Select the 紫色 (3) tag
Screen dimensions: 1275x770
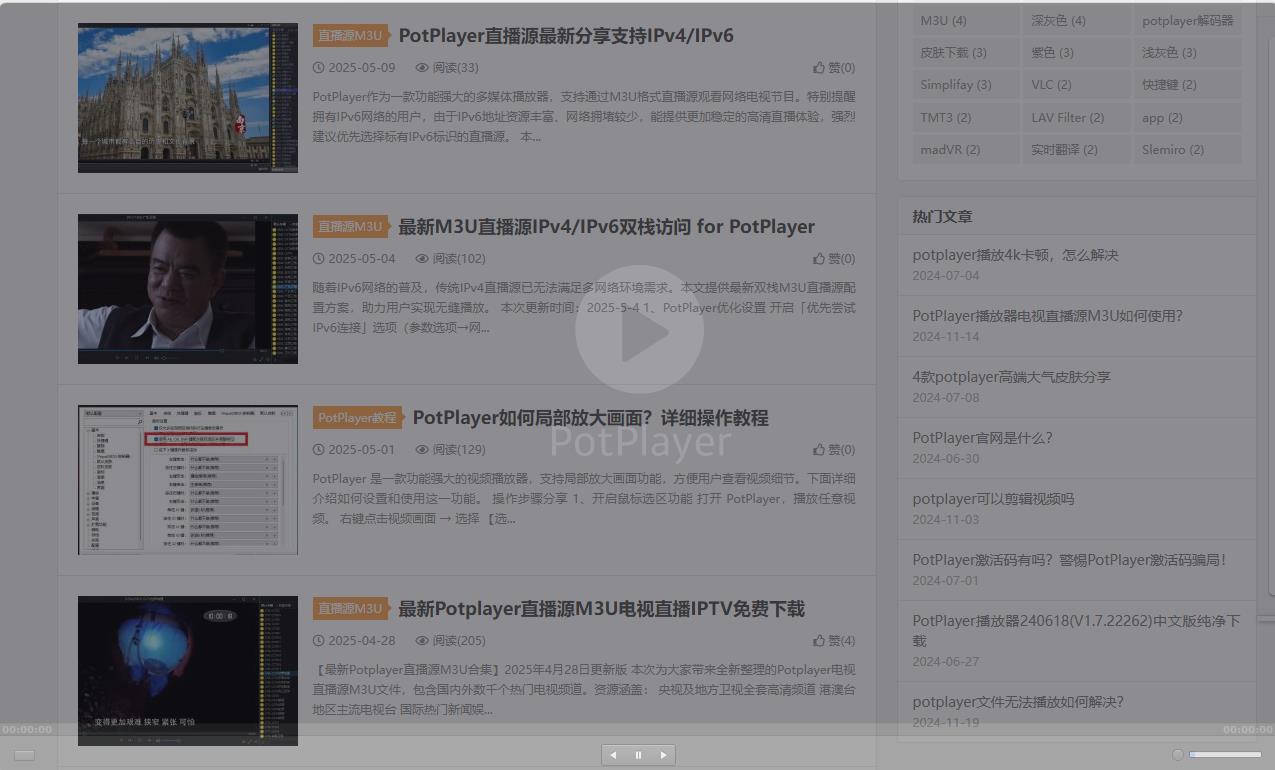(1076, 53)
